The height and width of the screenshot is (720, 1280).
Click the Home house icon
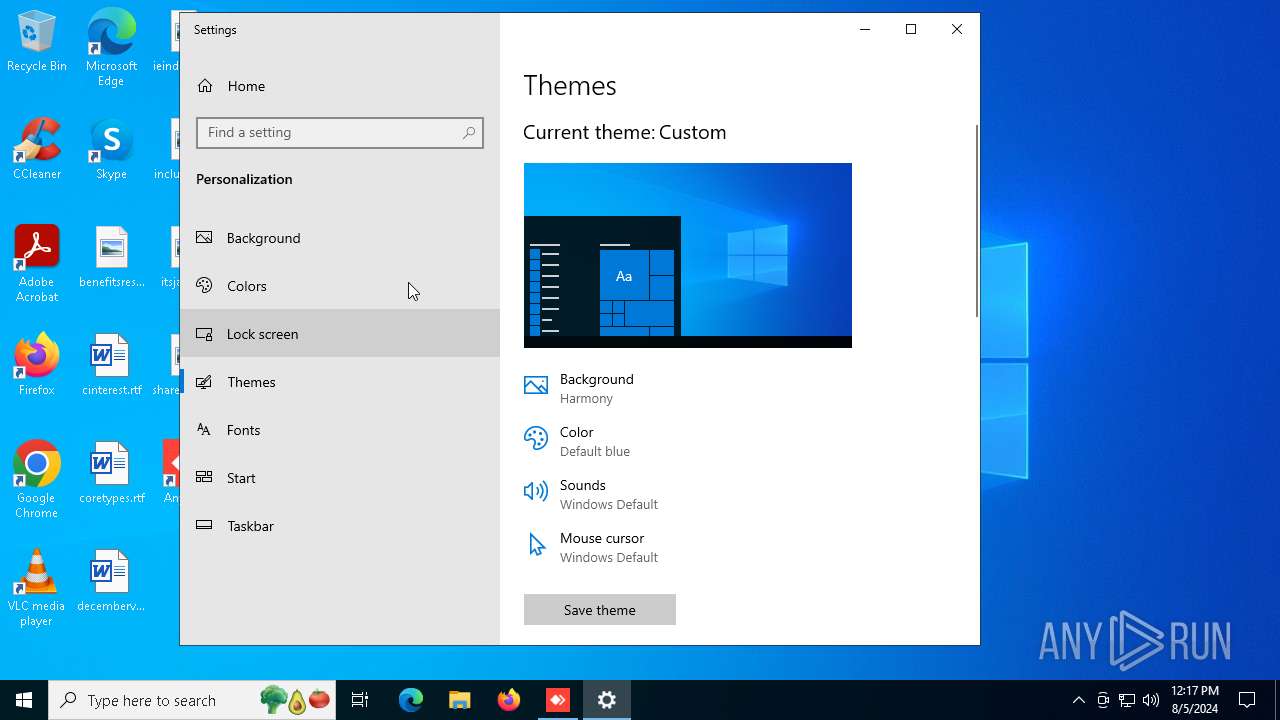pyautogui.click(x=205, y=86)
